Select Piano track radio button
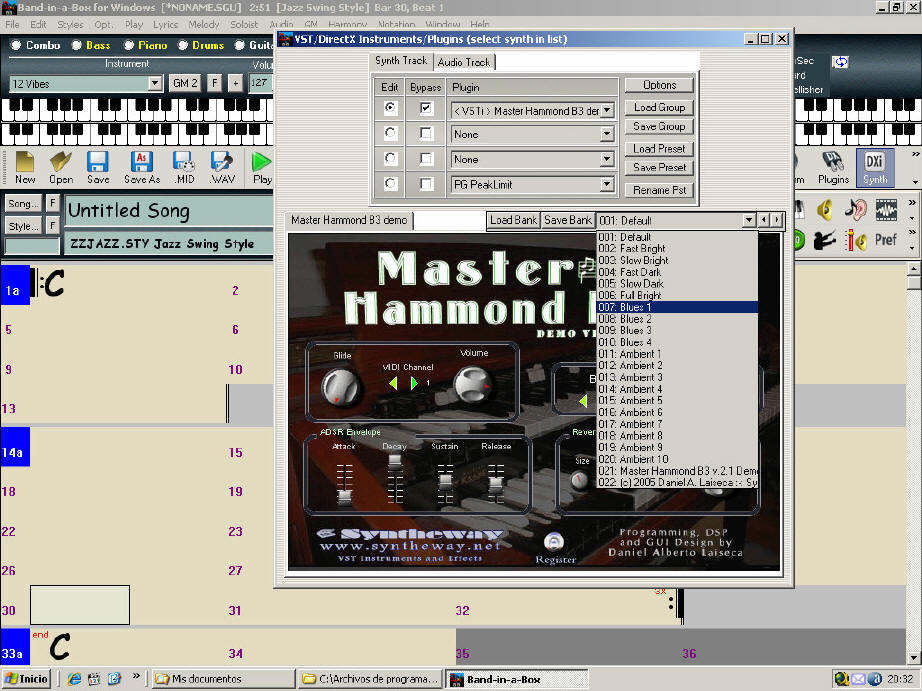The image size is (922, 691). point(129,45)
